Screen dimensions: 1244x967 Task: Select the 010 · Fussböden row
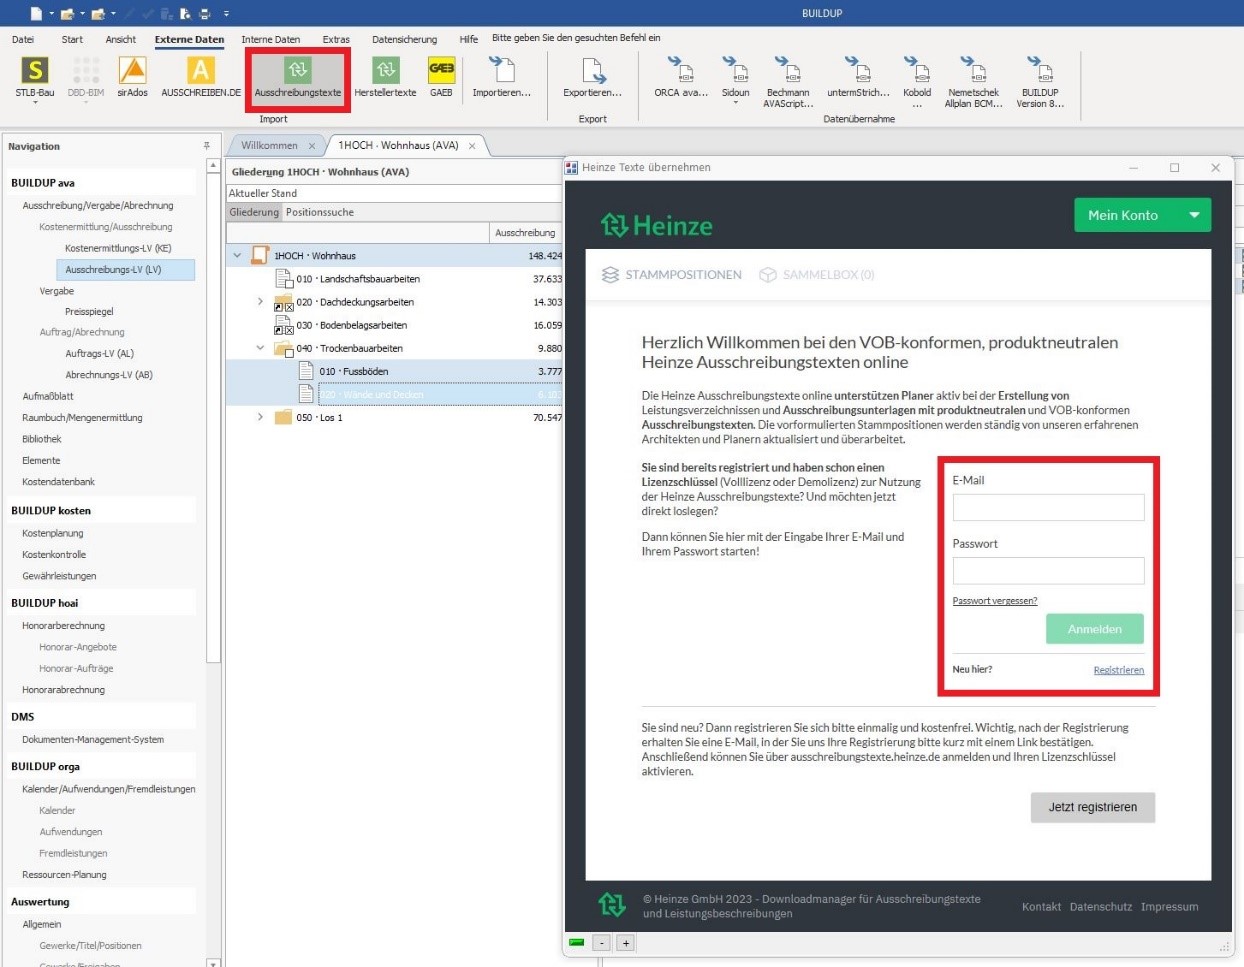(x=394, y=371)
